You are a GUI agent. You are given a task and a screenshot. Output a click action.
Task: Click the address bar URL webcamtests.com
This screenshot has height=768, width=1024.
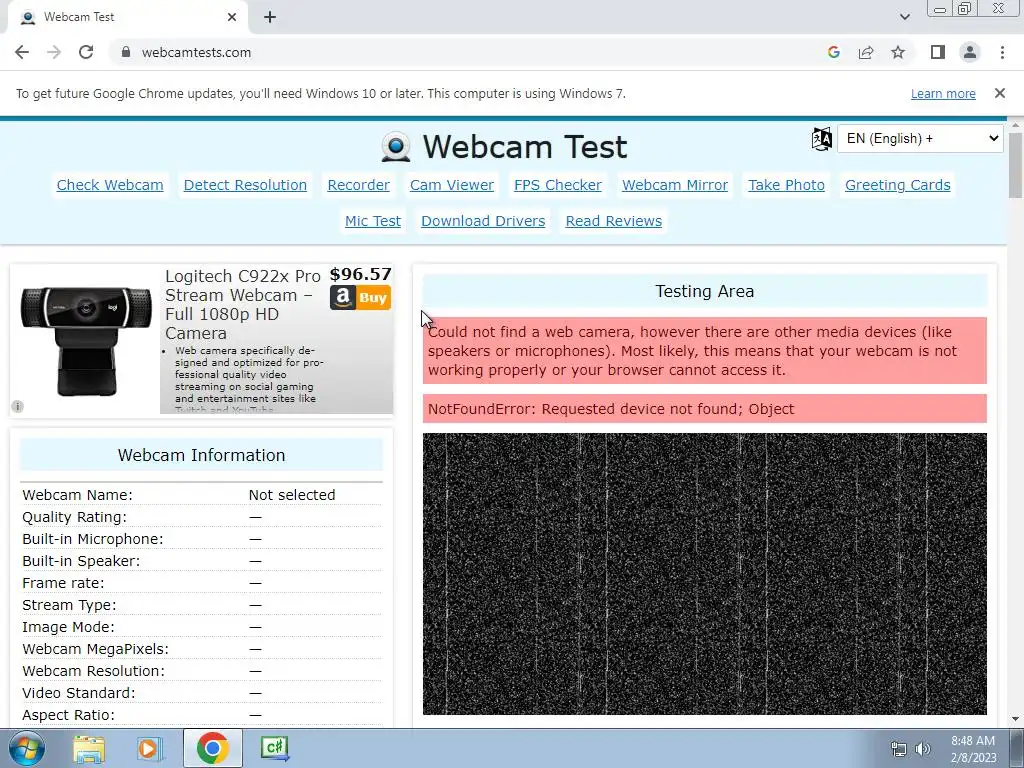pyautogui.click(x=197, y=52)
